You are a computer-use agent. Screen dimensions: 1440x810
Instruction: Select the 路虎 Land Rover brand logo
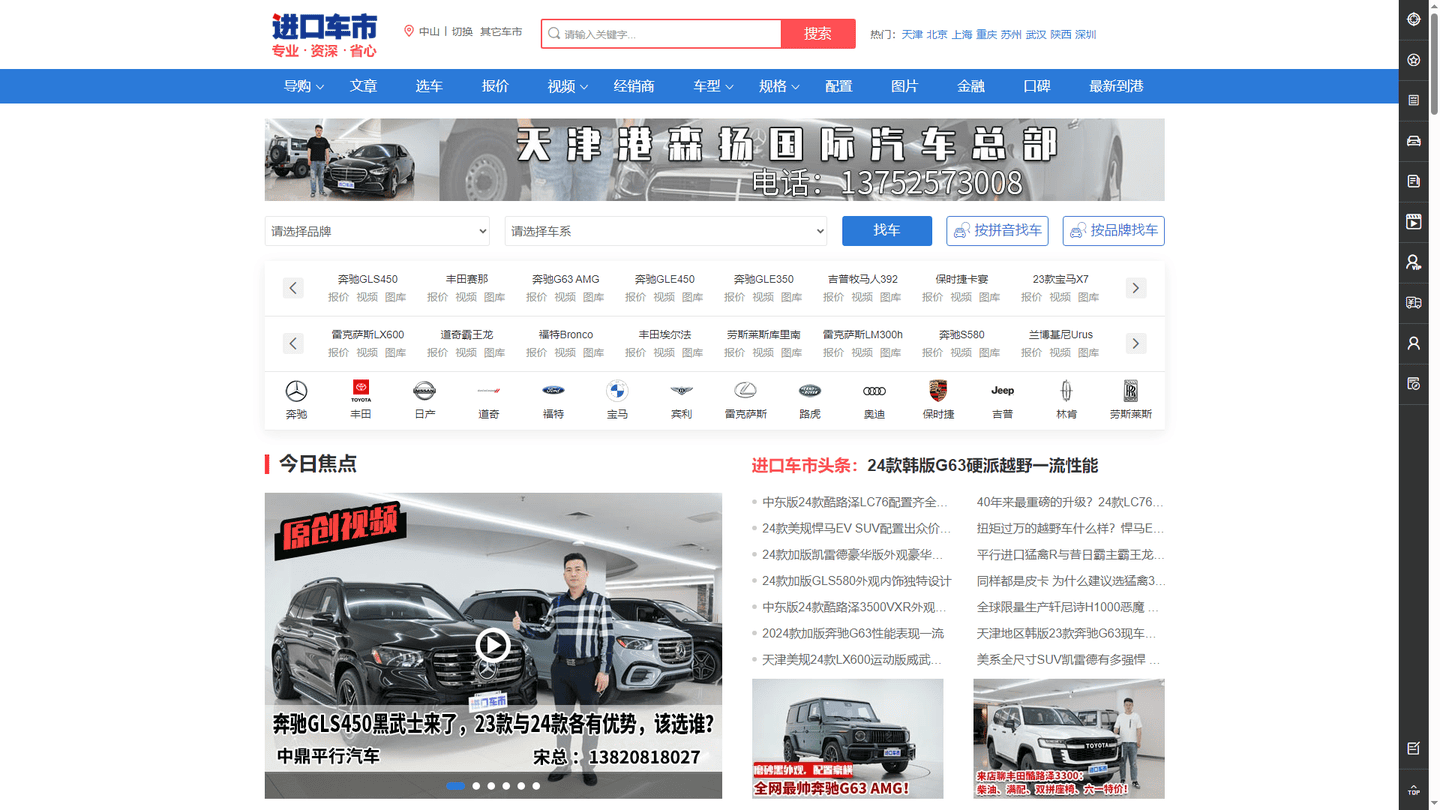pyautogui.click(x=810, y=391)
